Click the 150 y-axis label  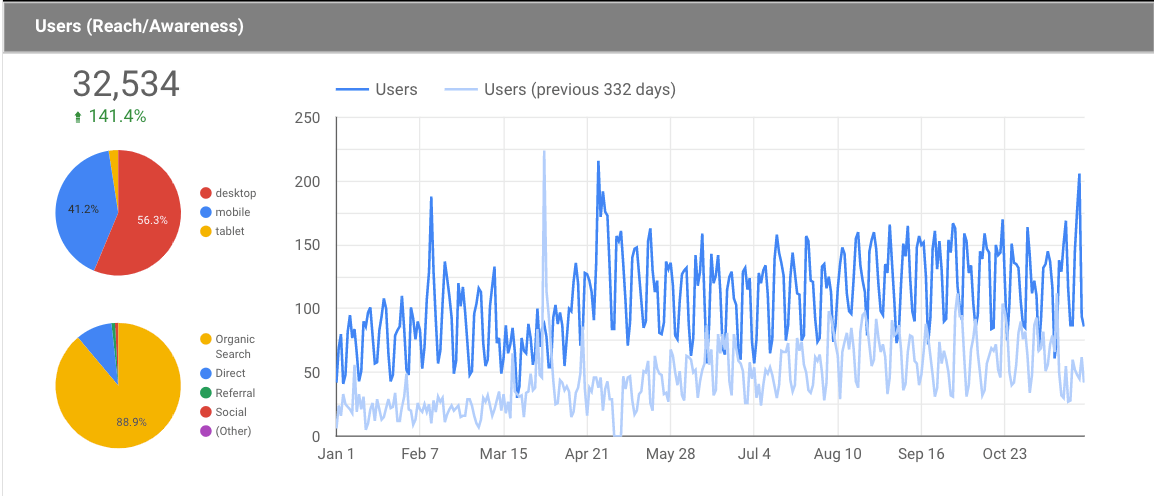pyautogui.click(x=305, y=245)
